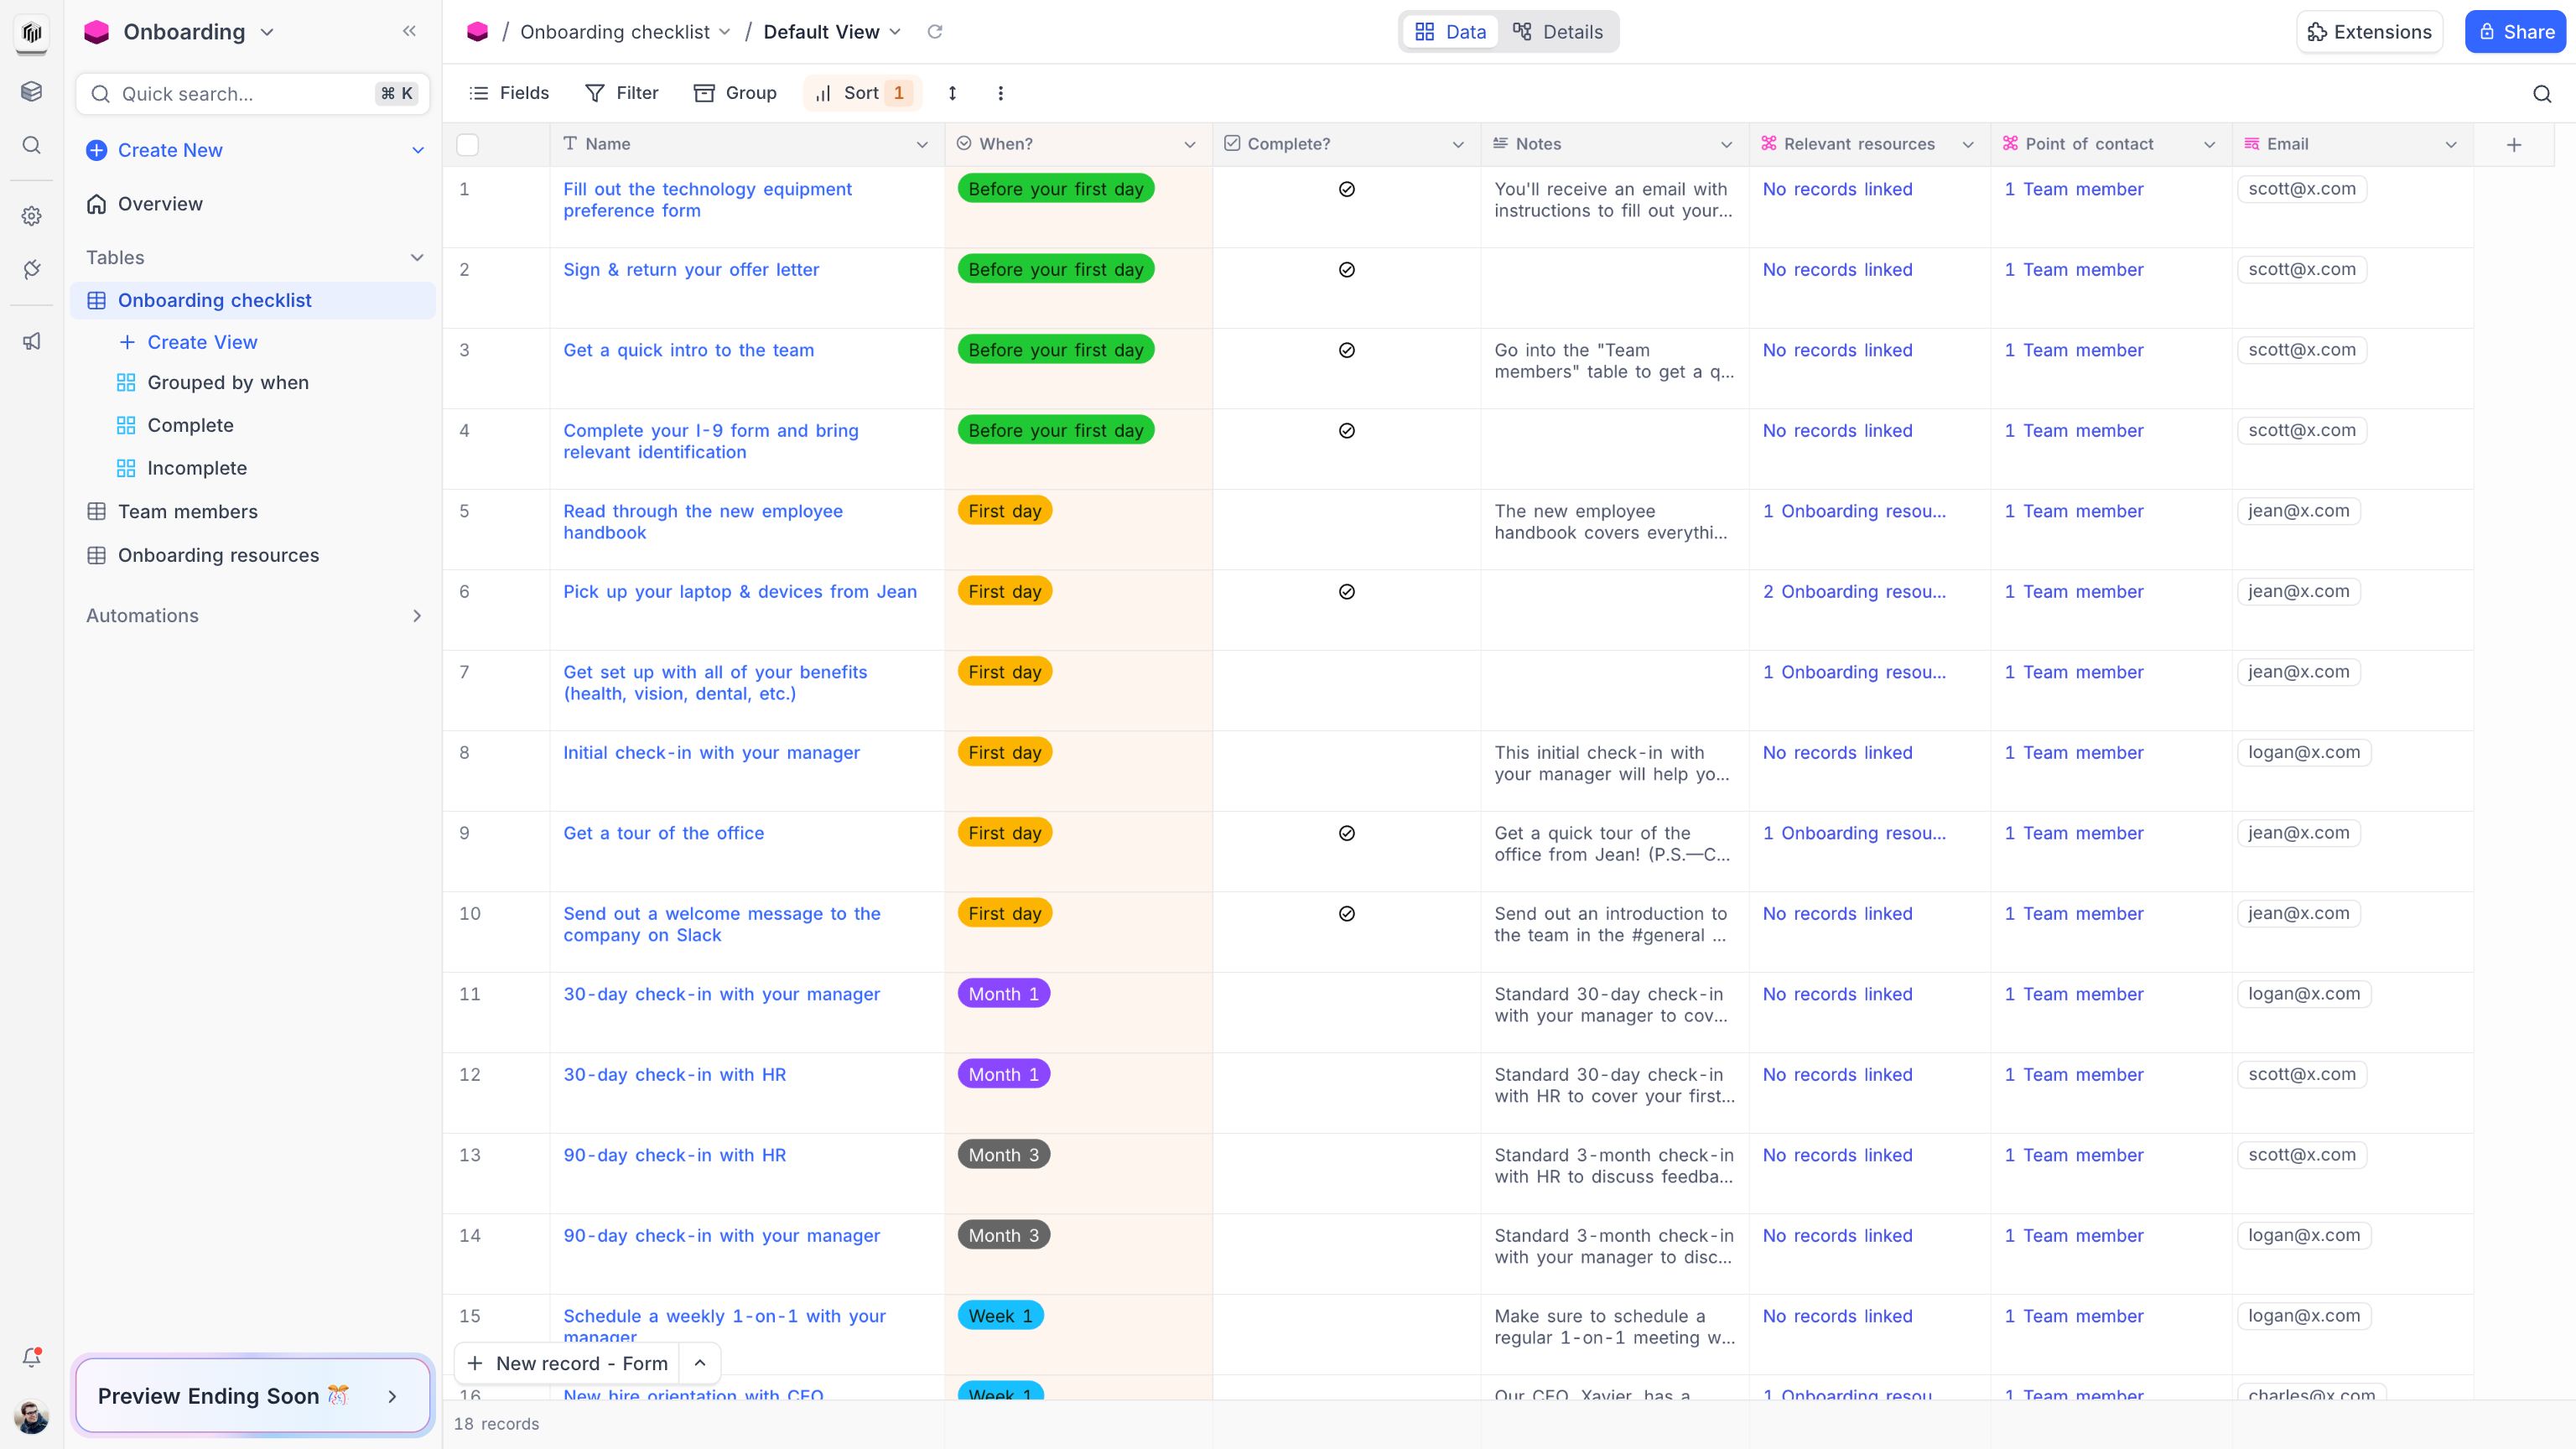Click the Grouped by when view grid icon

126,383
